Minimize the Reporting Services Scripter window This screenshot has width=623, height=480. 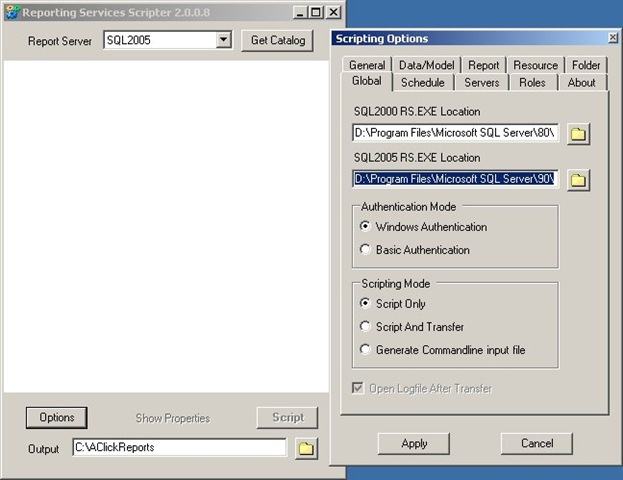click(x=300, y=12)
